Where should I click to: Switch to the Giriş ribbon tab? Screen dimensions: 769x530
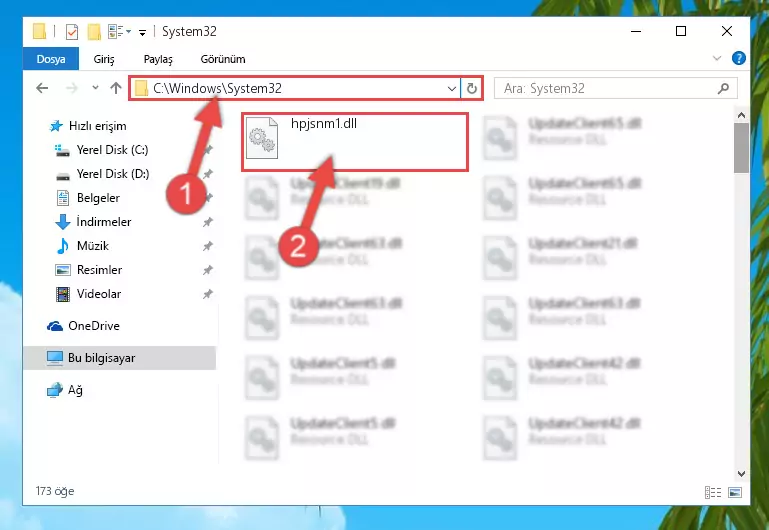click(x=103, y=59)
